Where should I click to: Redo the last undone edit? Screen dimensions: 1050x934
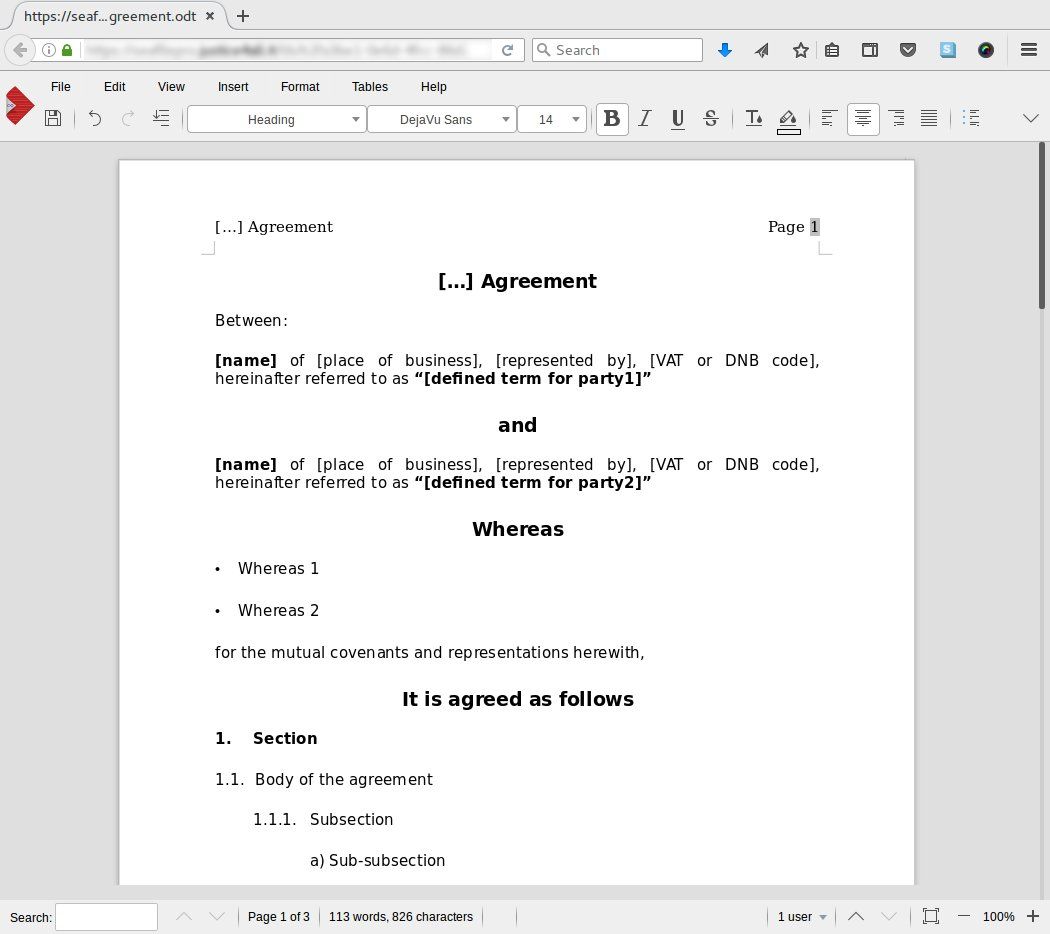[x=127, y=119]
